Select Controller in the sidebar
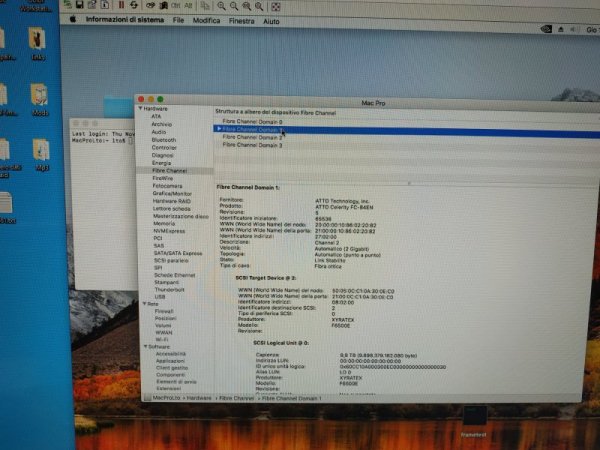The height and width of the screenshot is (450, 600). [164, 148]
